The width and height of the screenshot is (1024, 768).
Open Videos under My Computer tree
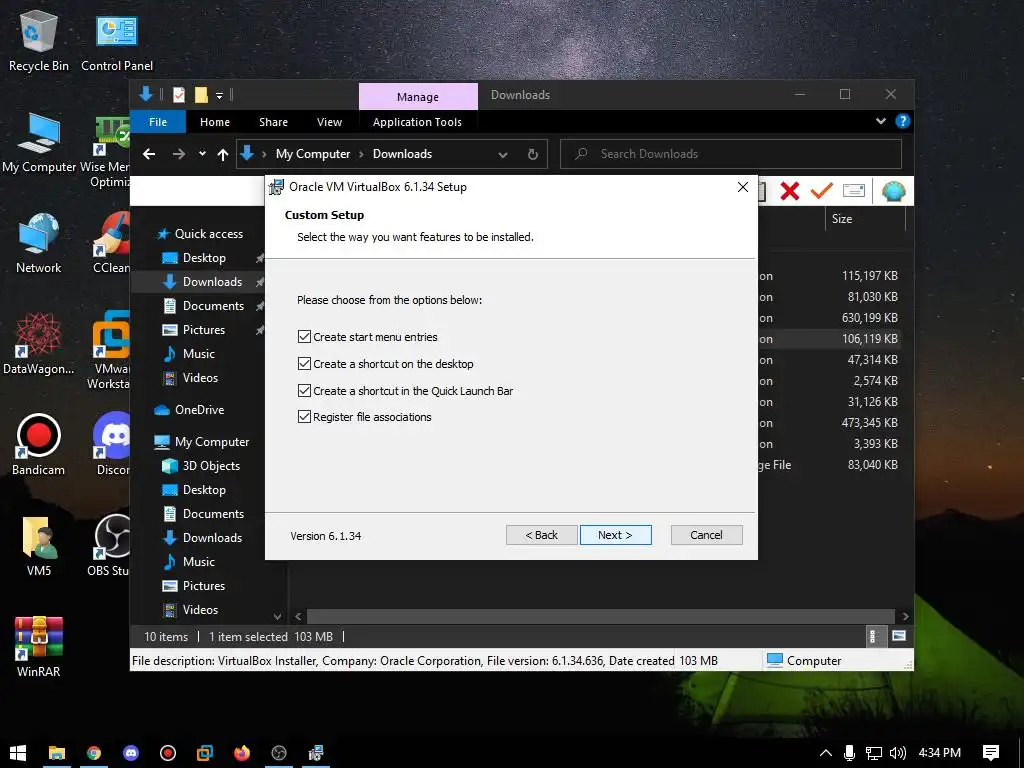200,610
